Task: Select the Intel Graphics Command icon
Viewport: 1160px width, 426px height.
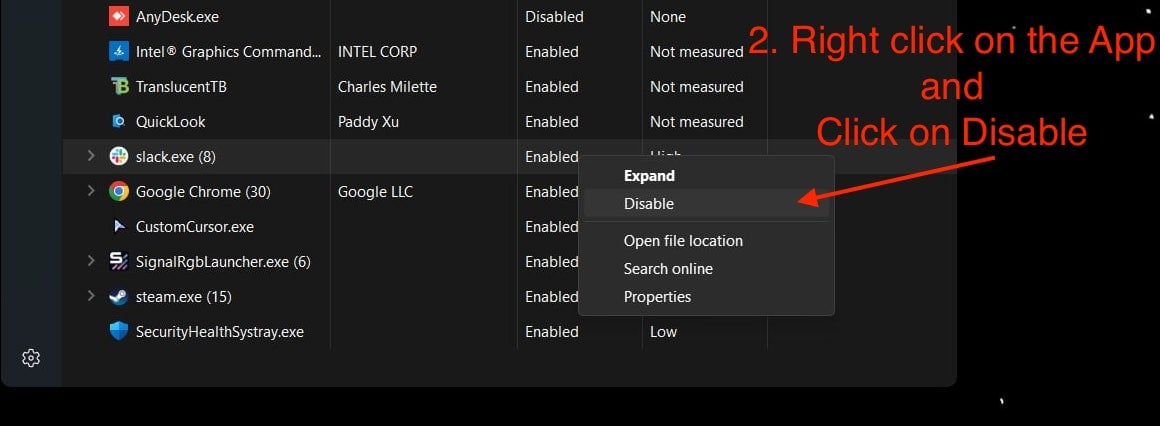Action: [x=118, y=52]
